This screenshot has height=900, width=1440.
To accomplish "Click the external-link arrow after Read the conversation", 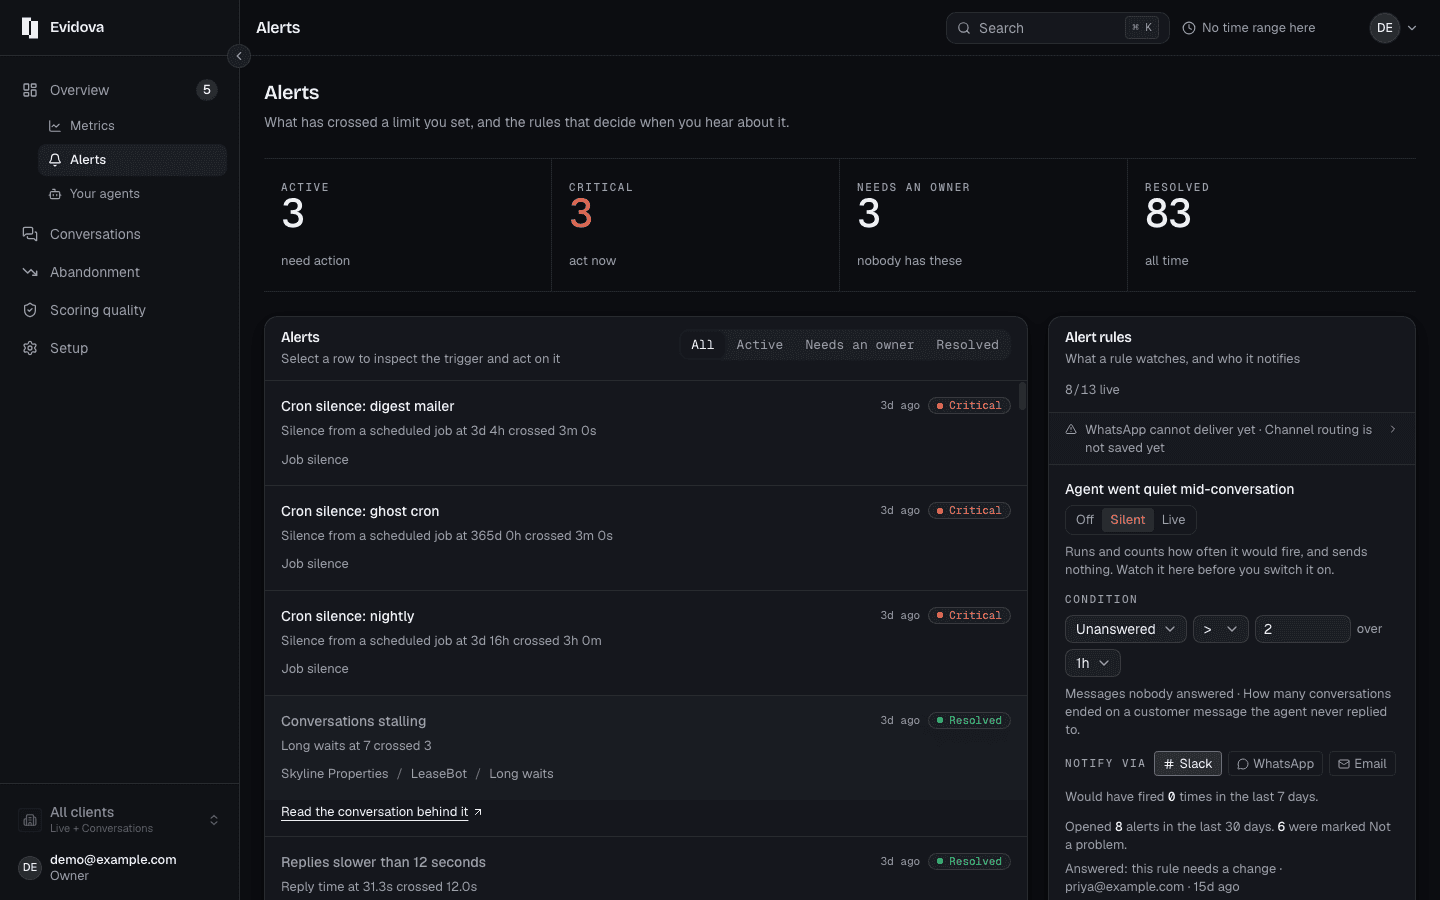I will [478, 812].
